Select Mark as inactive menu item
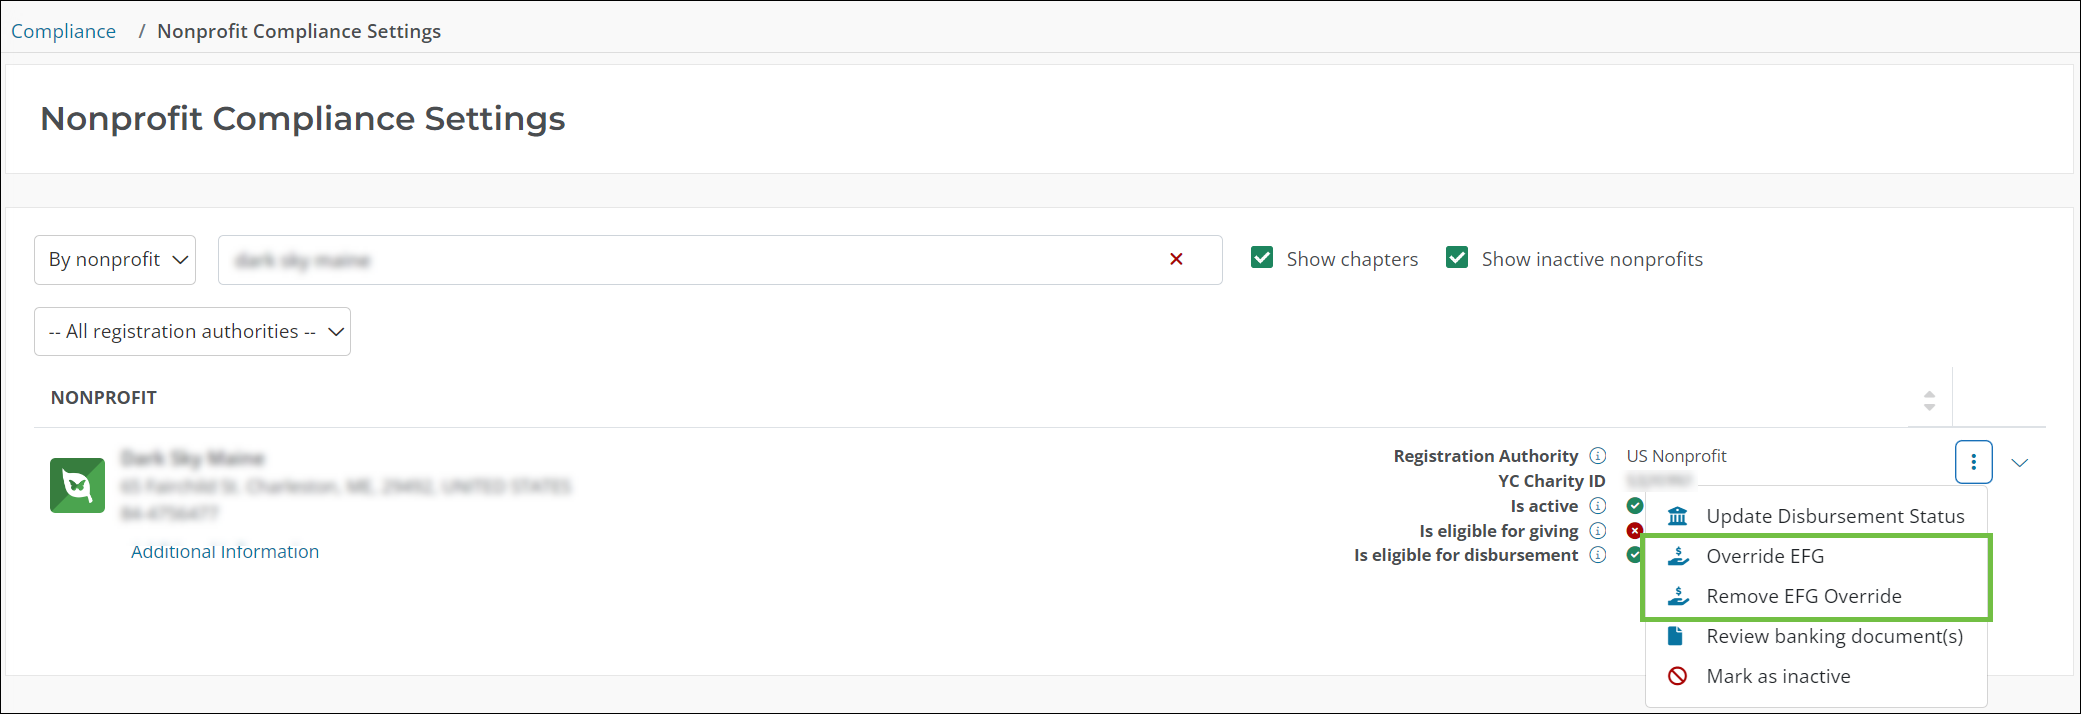This screenshot has height=714, width=2081. pos(1815,676)
